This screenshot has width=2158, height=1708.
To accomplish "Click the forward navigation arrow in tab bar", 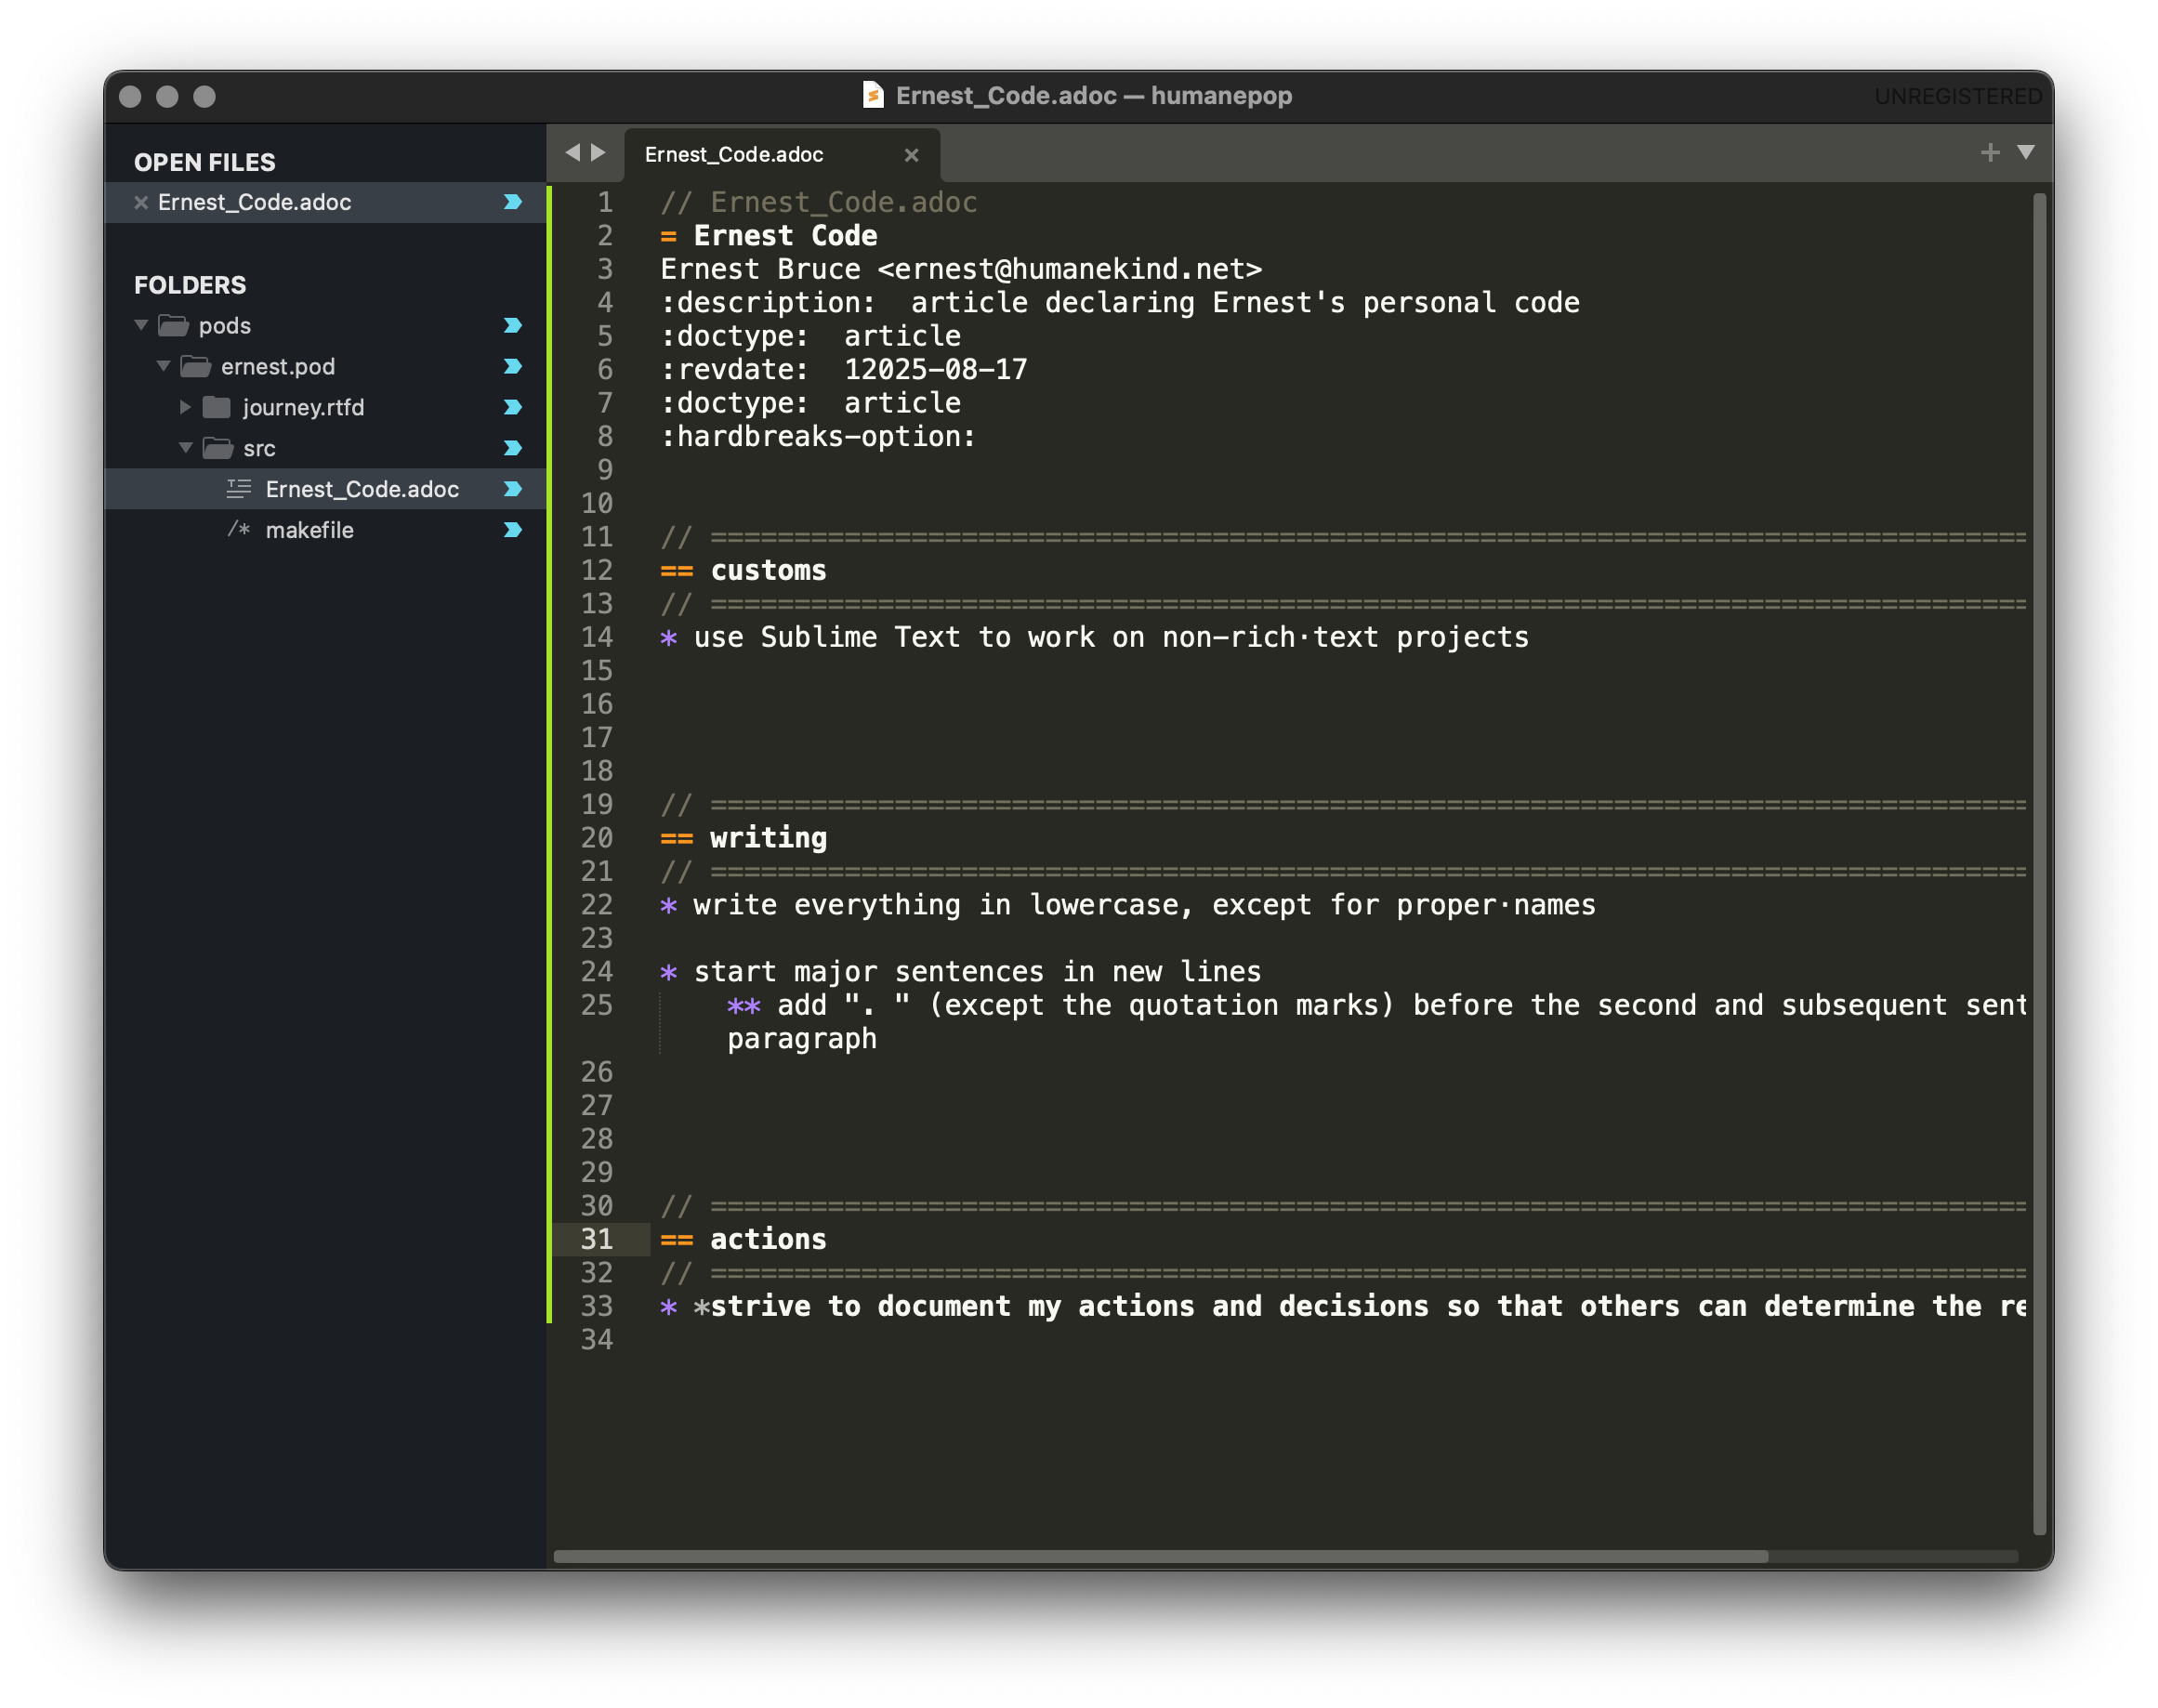I will point(598,153).
